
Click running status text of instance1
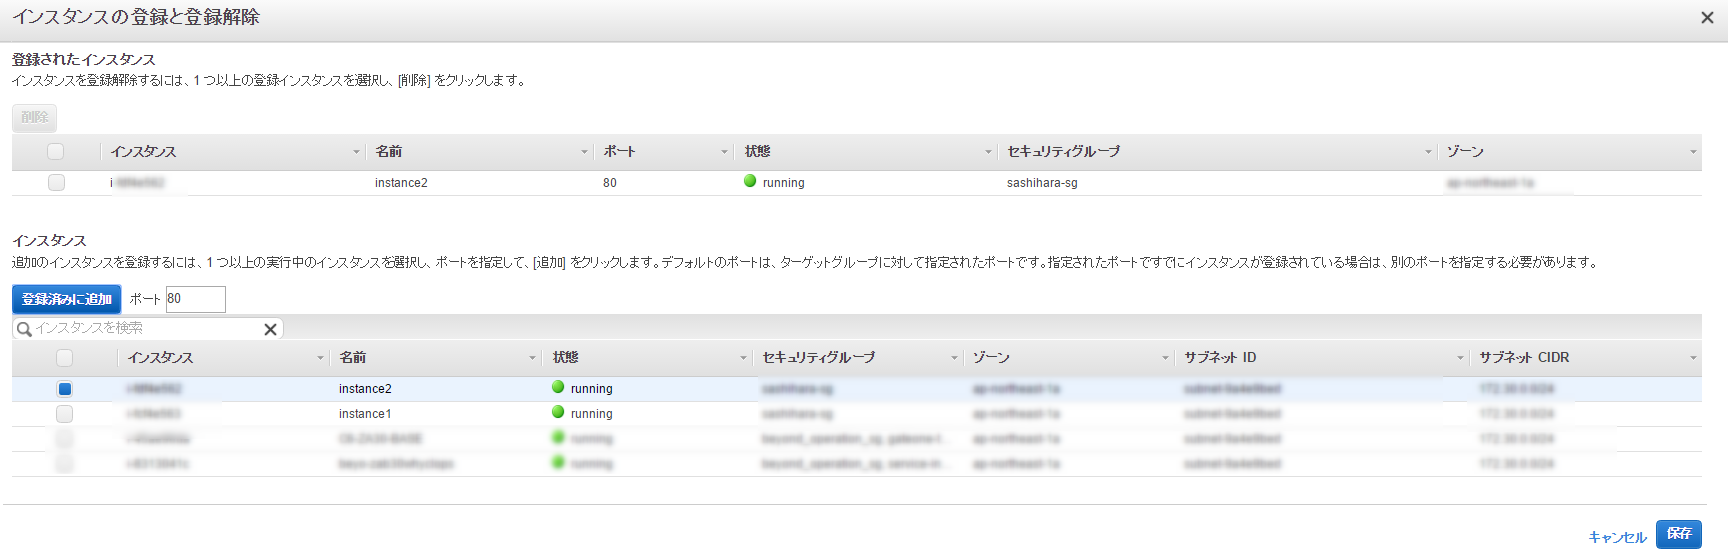(x=592, y=414)
